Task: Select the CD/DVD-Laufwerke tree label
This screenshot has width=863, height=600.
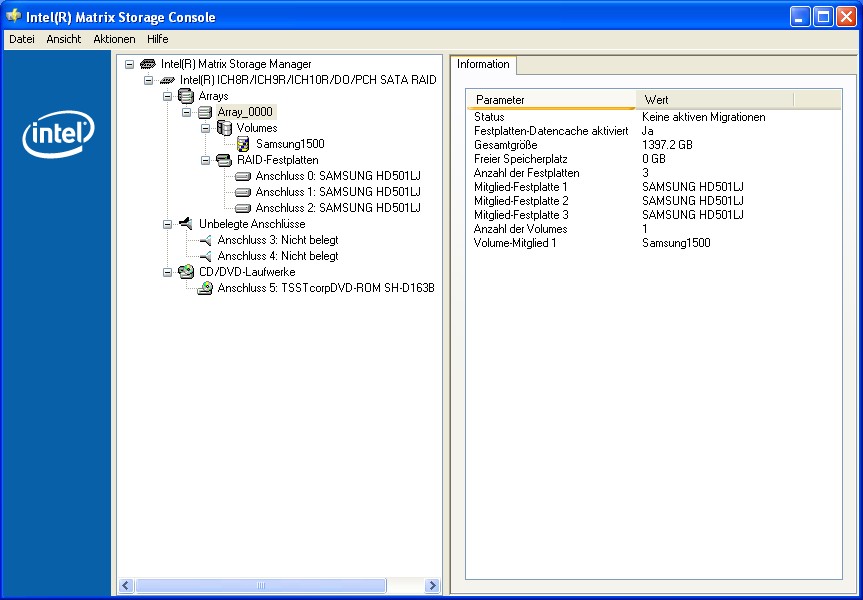Action: click(x=247, y=272)
